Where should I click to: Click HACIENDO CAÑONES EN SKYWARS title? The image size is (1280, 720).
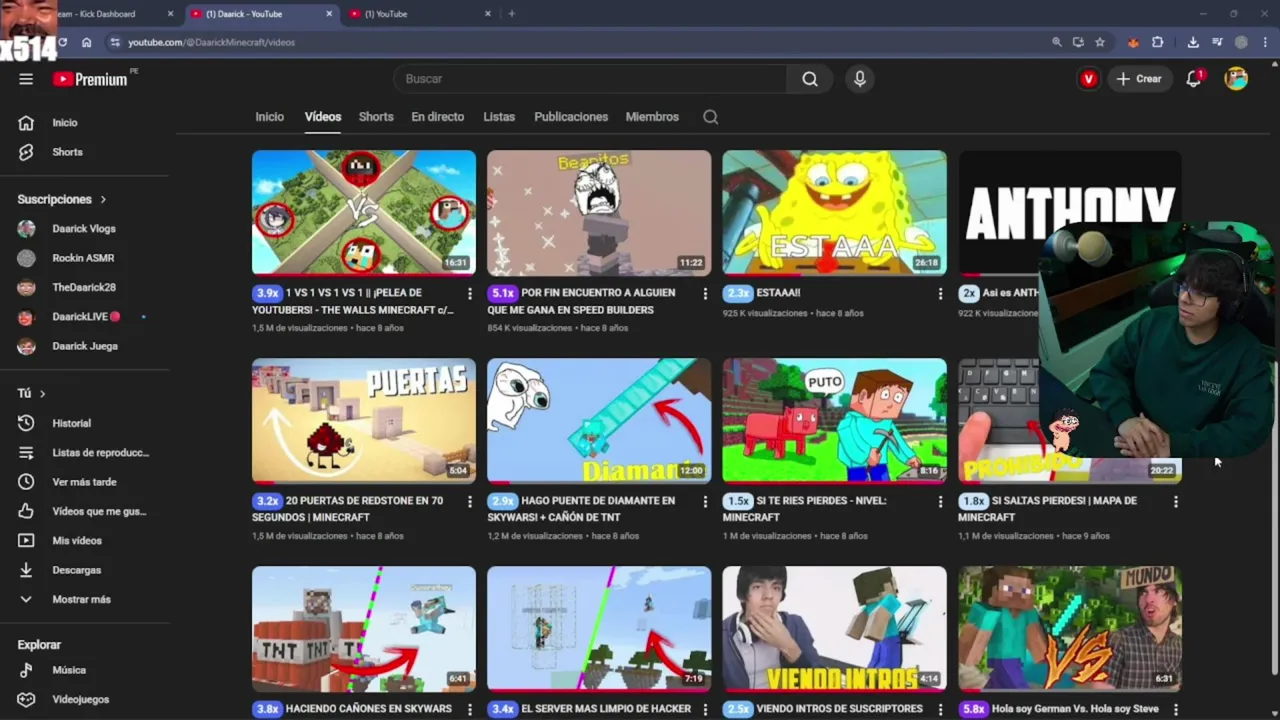pos(369,709)
